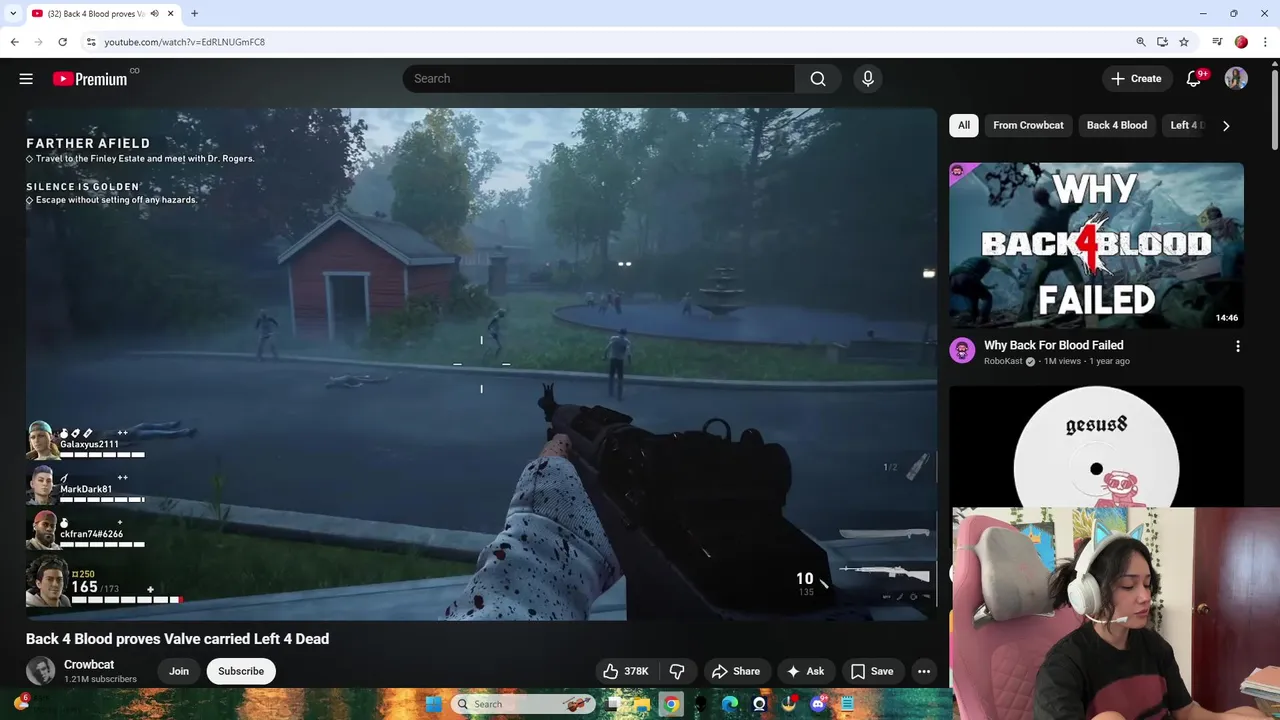Go back in the browser
Viewport: 1280px width, 720px height.
(15, 42)
